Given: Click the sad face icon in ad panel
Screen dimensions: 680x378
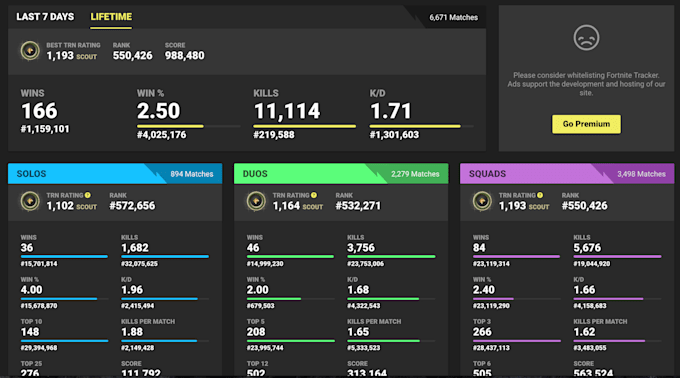Looking at the screenshot, I should pos(586,38).
